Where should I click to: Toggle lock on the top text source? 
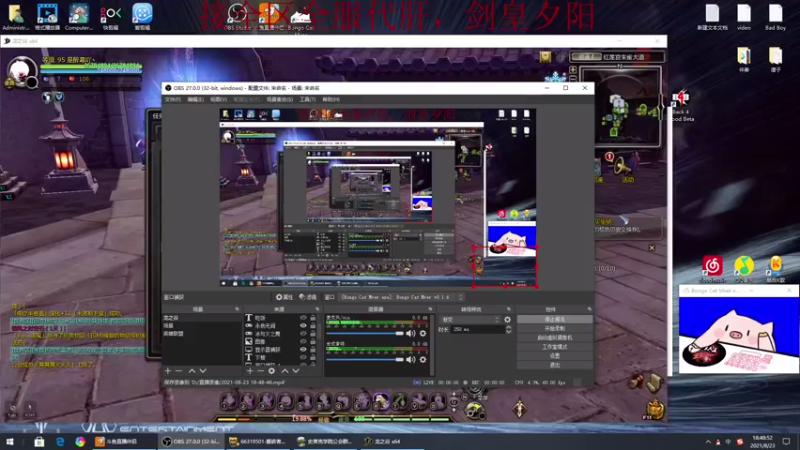click(x=313, y=318)
